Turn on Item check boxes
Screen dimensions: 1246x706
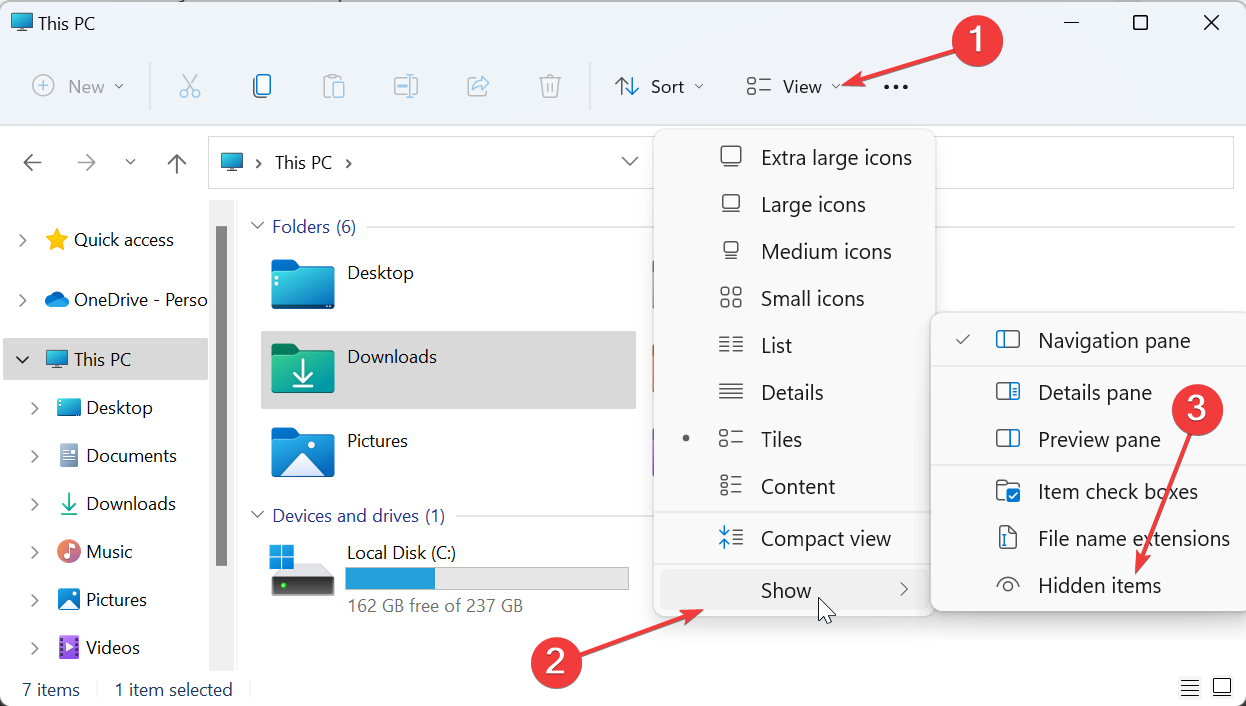pos(1116,491)
